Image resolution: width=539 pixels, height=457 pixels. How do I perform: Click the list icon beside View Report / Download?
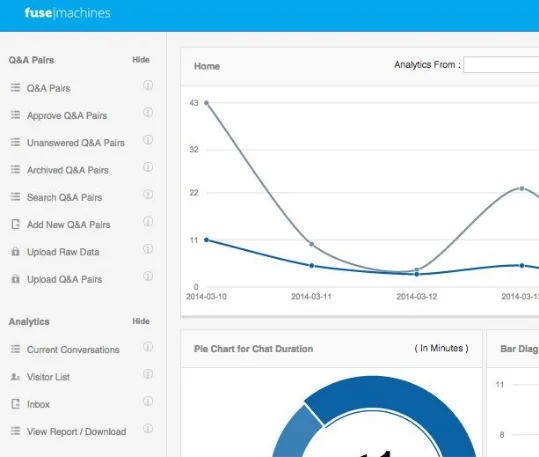(15, 431)
